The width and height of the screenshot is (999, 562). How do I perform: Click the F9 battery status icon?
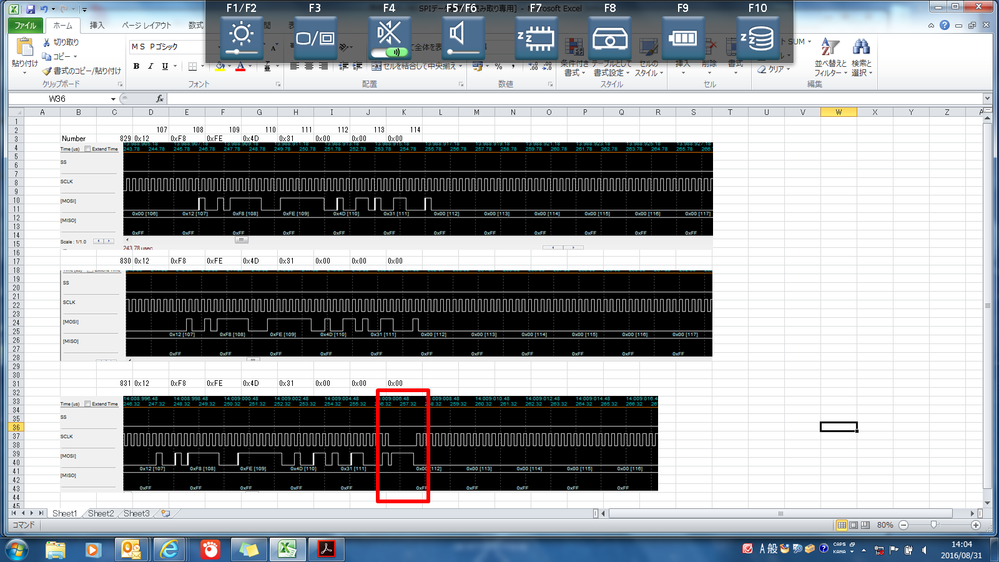683,38
